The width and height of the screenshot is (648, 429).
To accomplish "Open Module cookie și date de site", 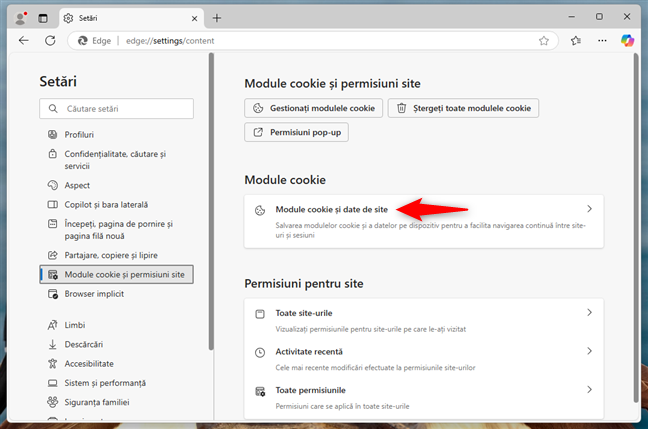I will pos(424,222).
